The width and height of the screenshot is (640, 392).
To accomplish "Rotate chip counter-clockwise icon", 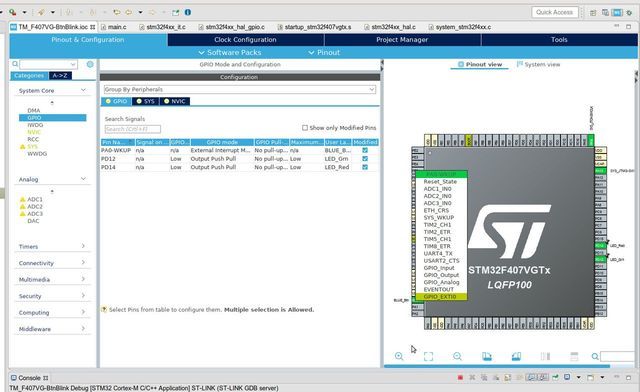I will coord(516,356).
